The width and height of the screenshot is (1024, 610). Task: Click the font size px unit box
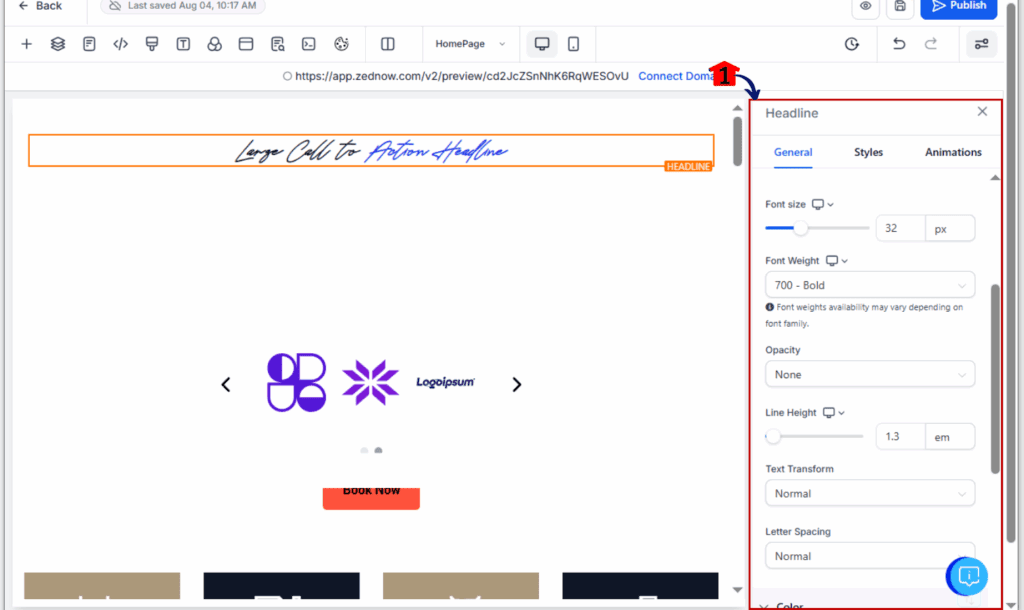point(950,229)
